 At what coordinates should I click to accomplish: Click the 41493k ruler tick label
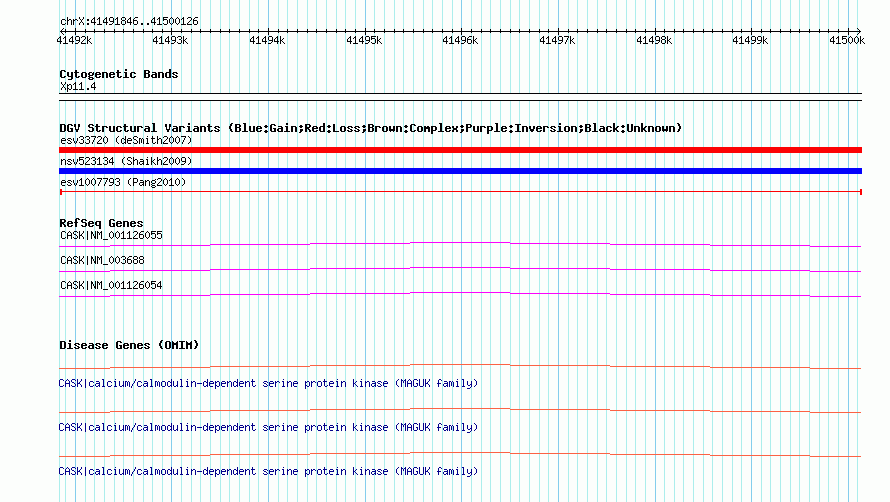click(170, 40)
